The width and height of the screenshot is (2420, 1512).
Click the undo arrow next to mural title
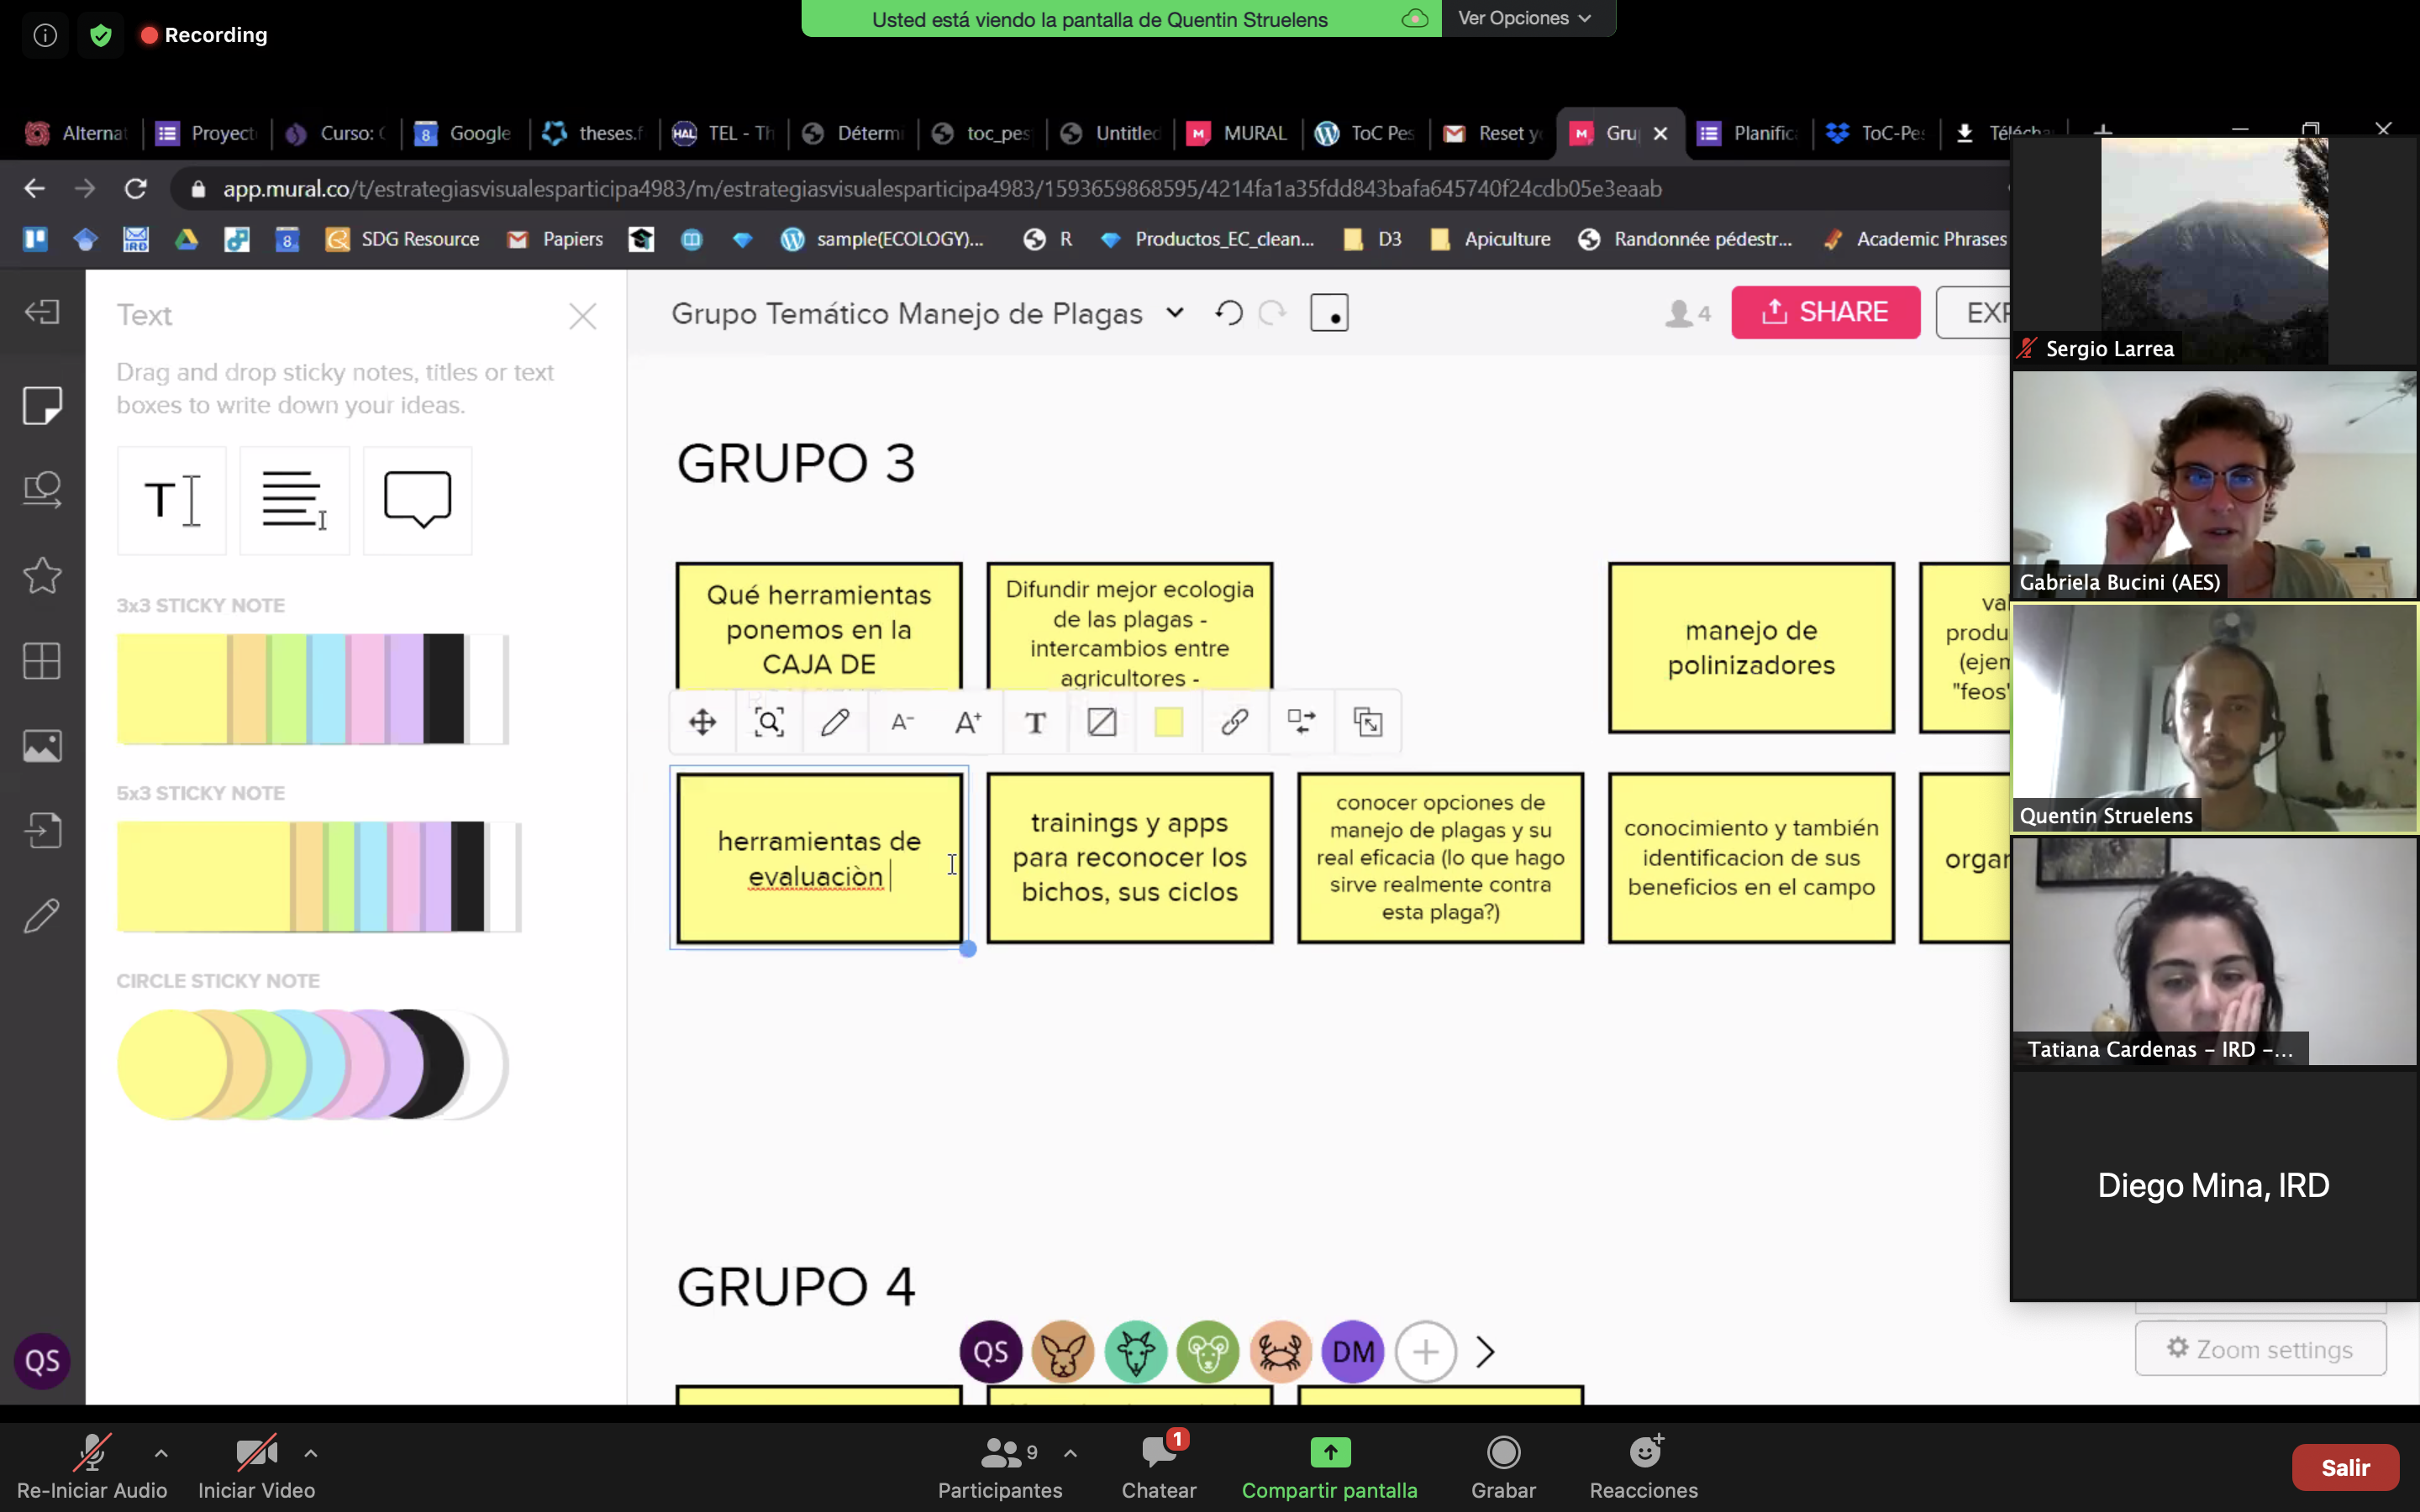pyautogui.click(x=1229, y=313)
